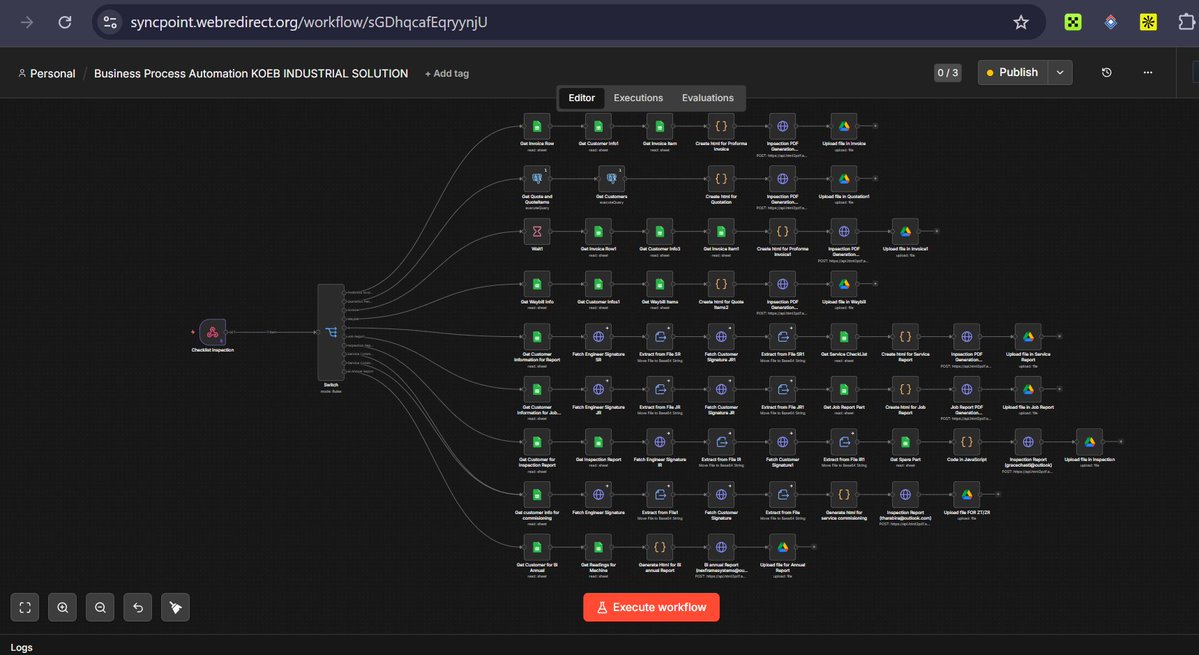Screen dimensions: 1199x655
Task: Open the Get Invoice Row1 node
Action: point(598,232)
